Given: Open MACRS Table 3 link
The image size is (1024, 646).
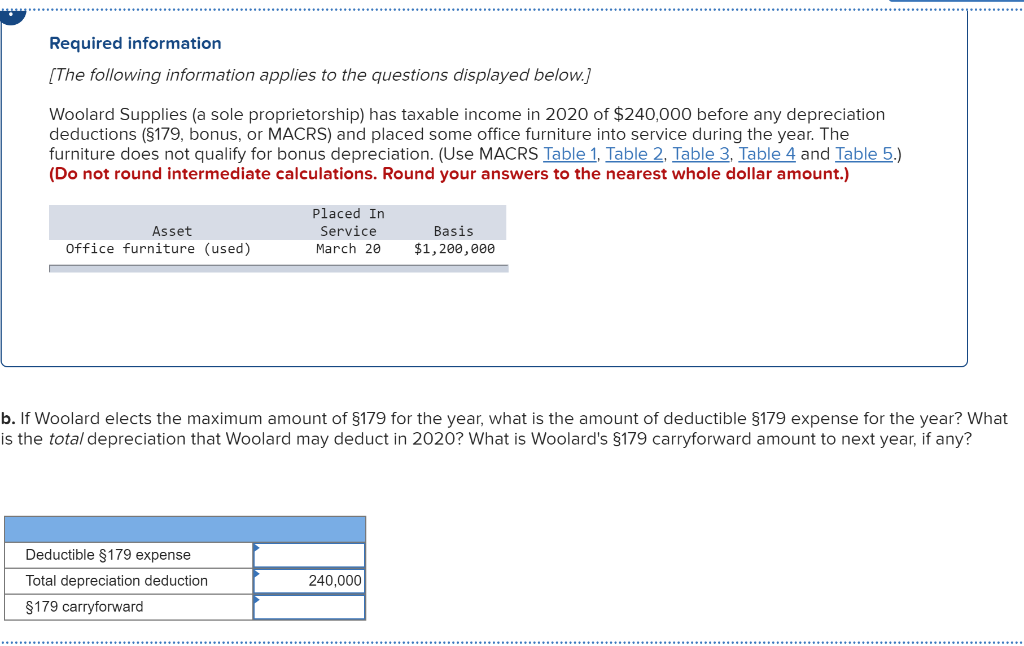Looking at the screenshot, I should [701, 153].
